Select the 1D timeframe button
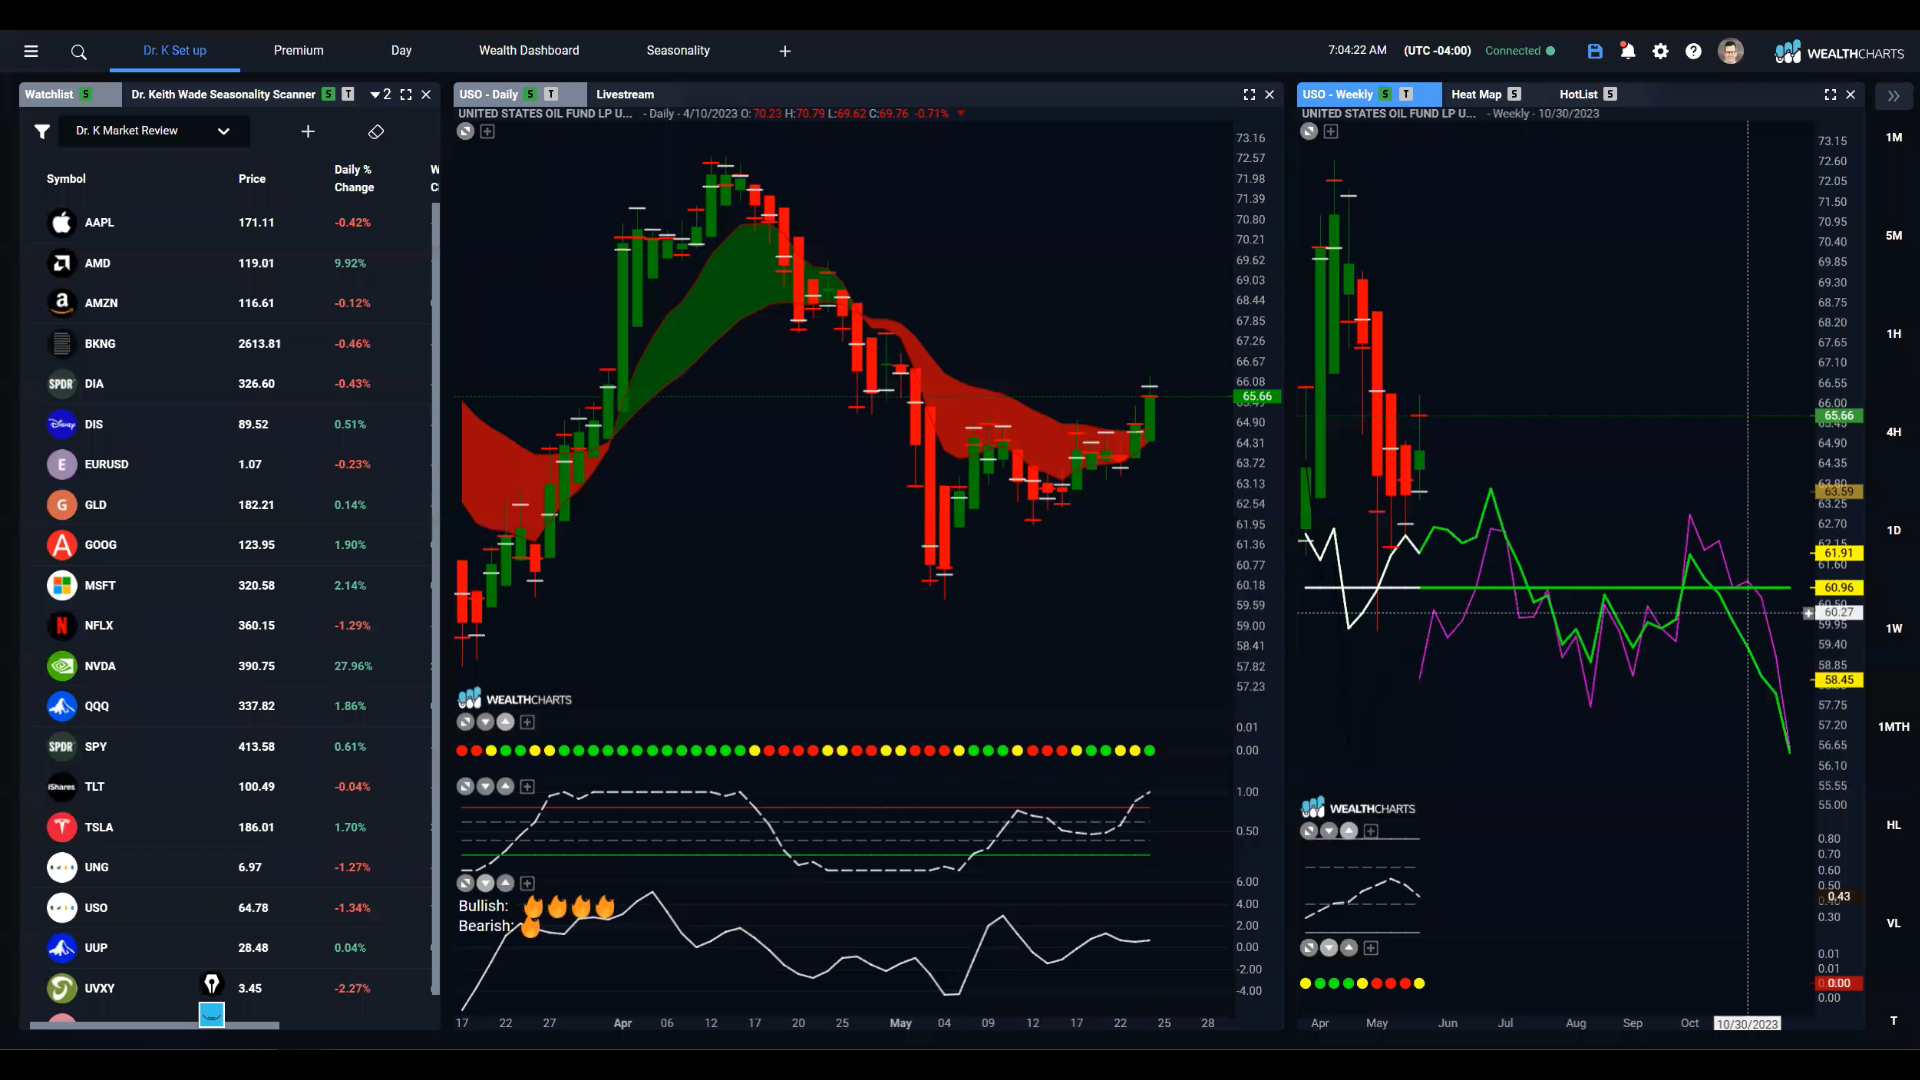 click(1894, 531)
